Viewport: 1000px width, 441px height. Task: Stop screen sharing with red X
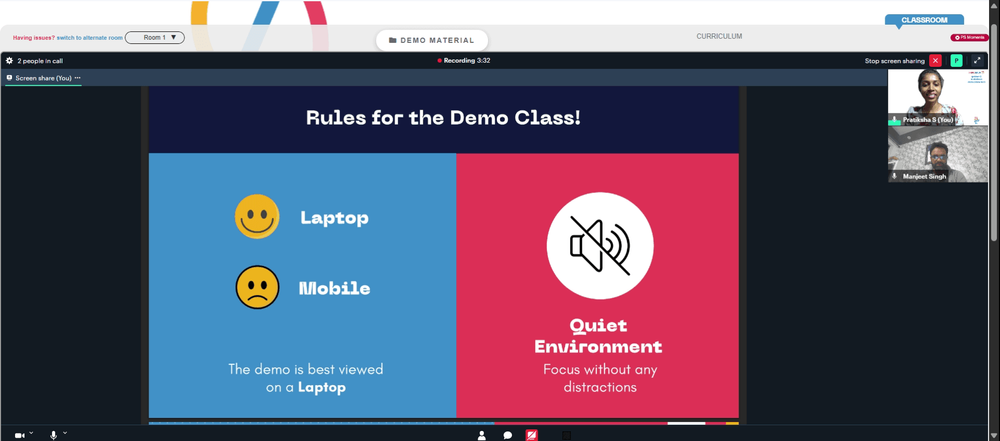point(935,61)
